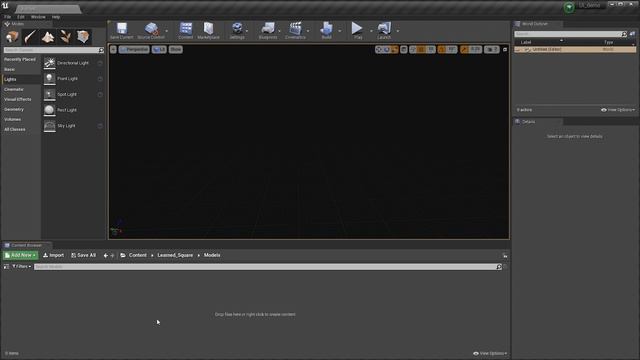Toggle the surface snapping viewport button
Image resolution: width=640 pixels, height=360 pixels.
(x=413, y=49)
